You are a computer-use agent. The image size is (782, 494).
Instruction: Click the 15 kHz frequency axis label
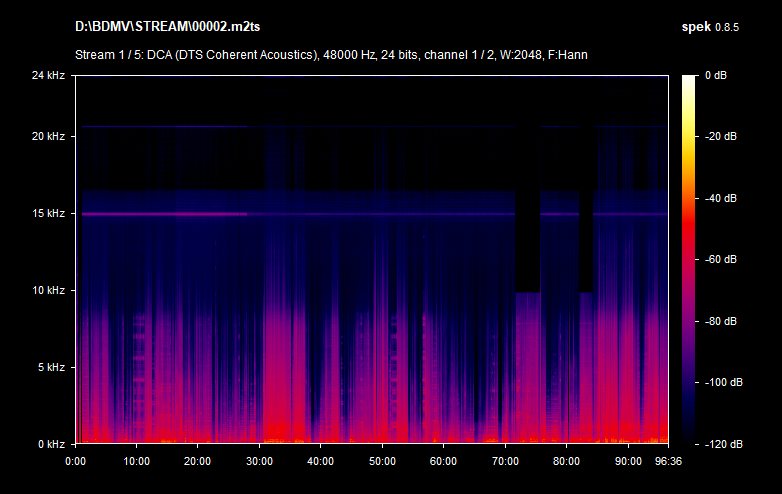(47, 214)
